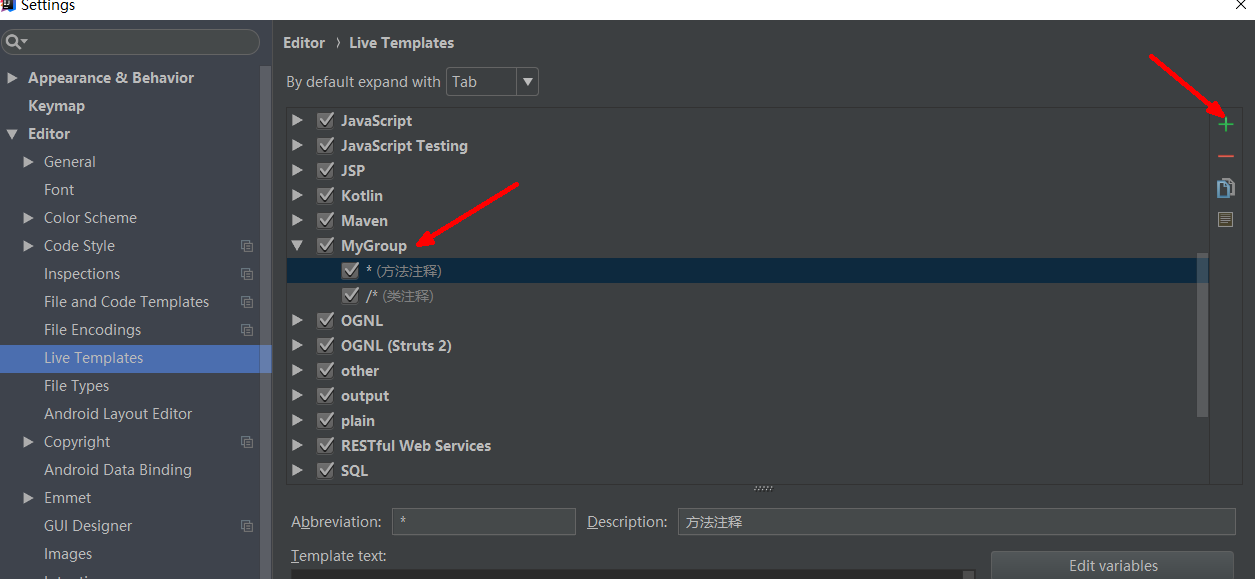
Task: Click the project-level icon beside Inspections
Action: [x=247, y=274]
